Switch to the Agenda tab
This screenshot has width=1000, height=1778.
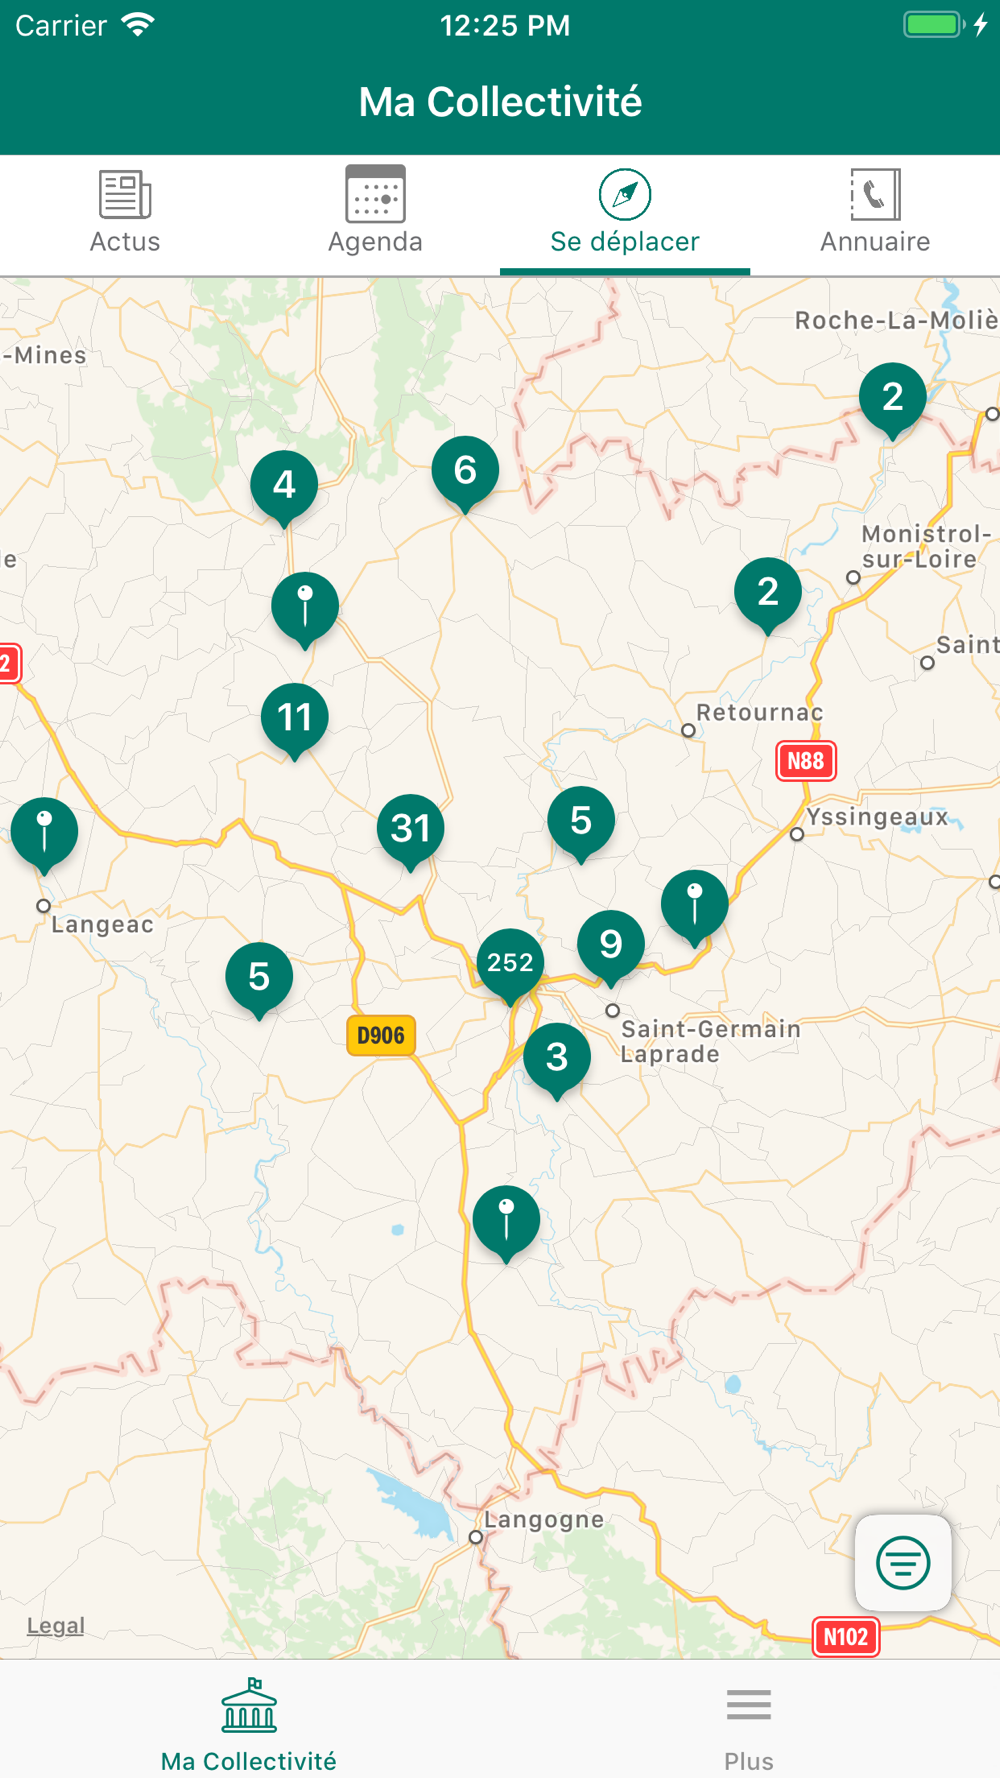(375, 214)
